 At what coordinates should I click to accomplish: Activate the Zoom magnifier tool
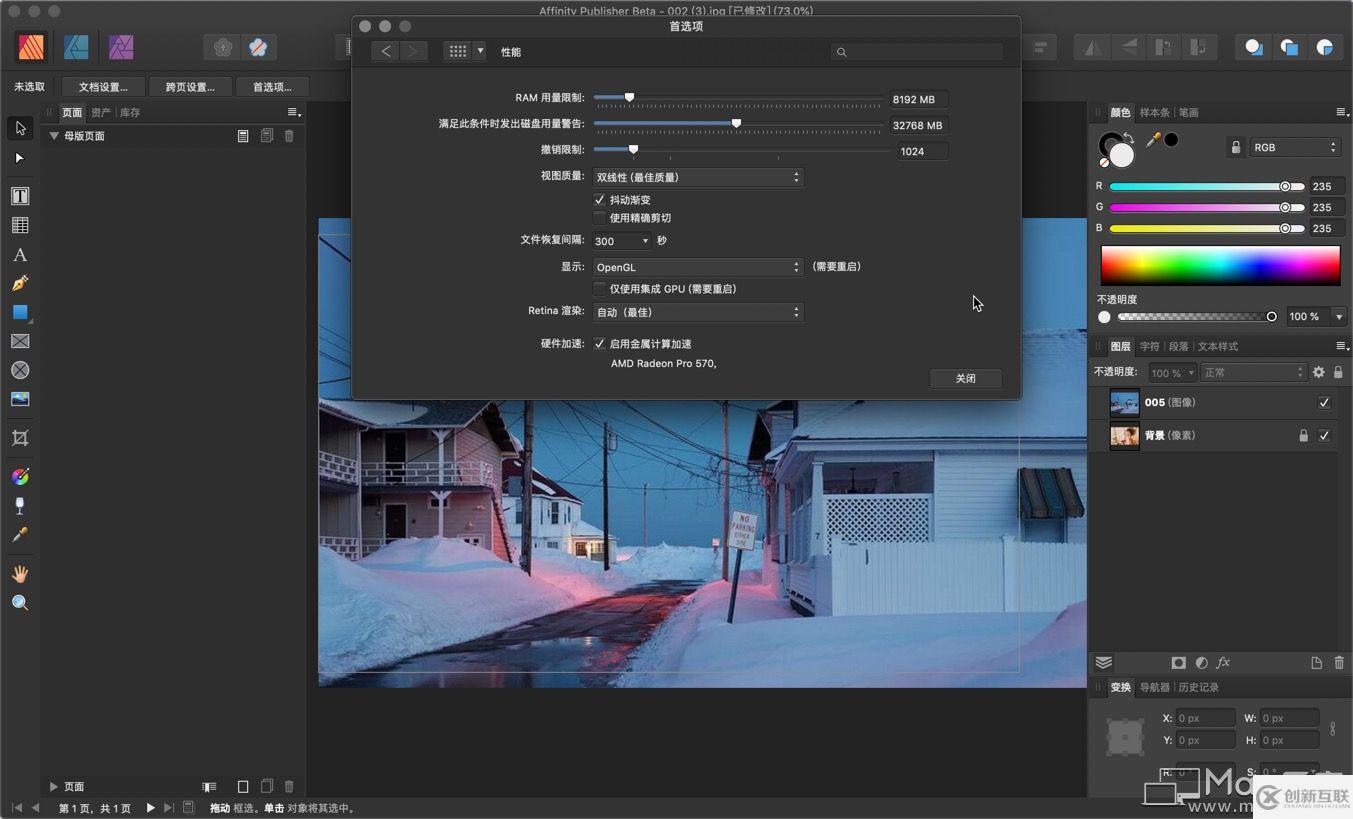[x=20, y=602]
